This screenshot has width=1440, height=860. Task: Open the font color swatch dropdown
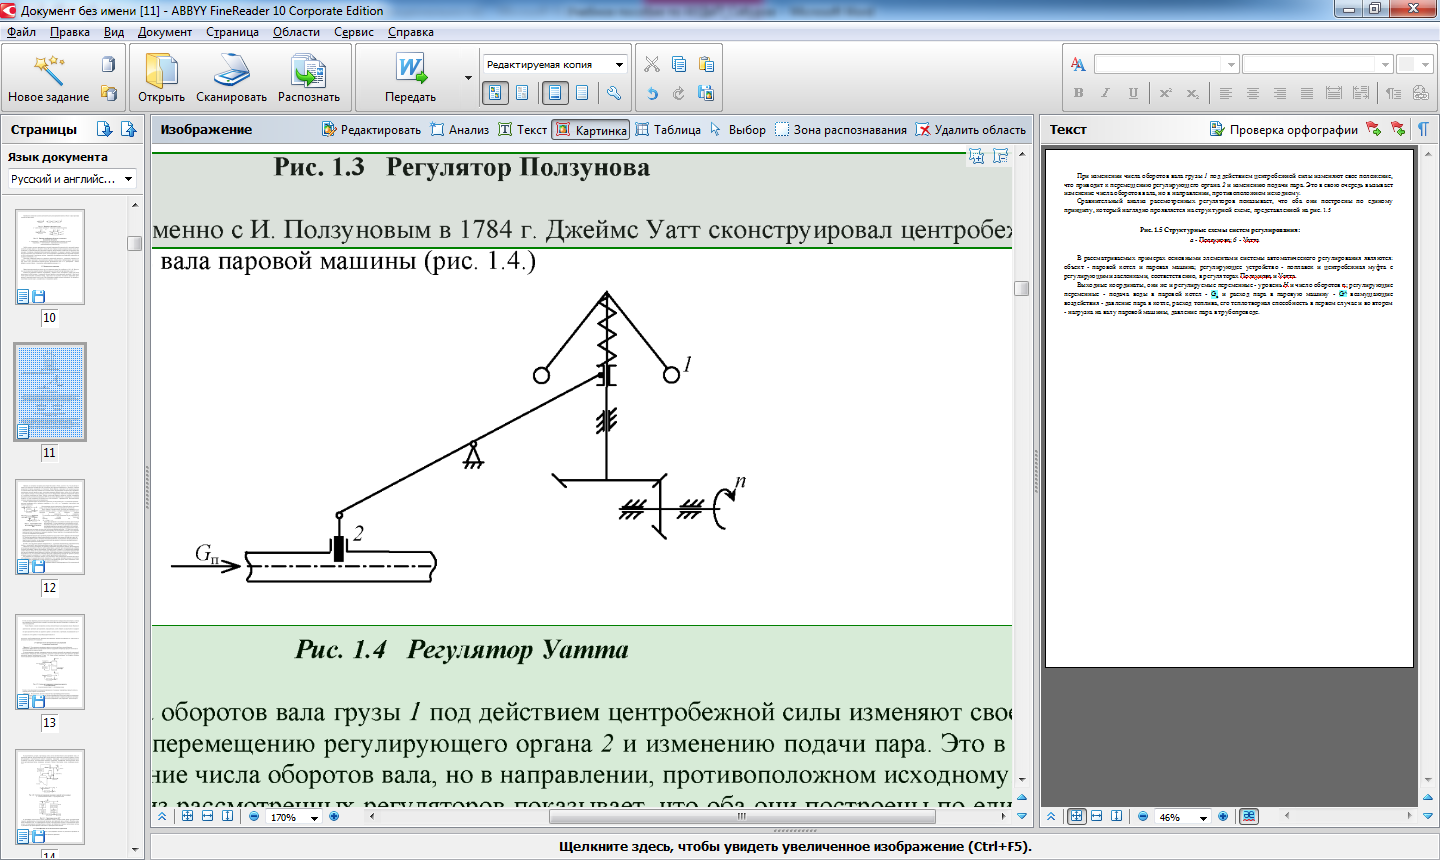(x=1415, y=64)
